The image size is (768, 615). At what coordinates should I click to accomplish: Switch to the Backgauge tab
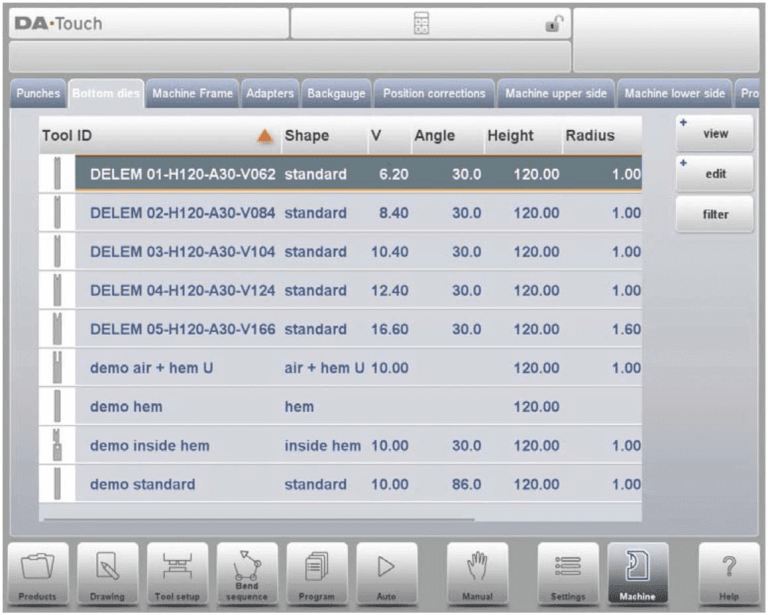(336, 93)
